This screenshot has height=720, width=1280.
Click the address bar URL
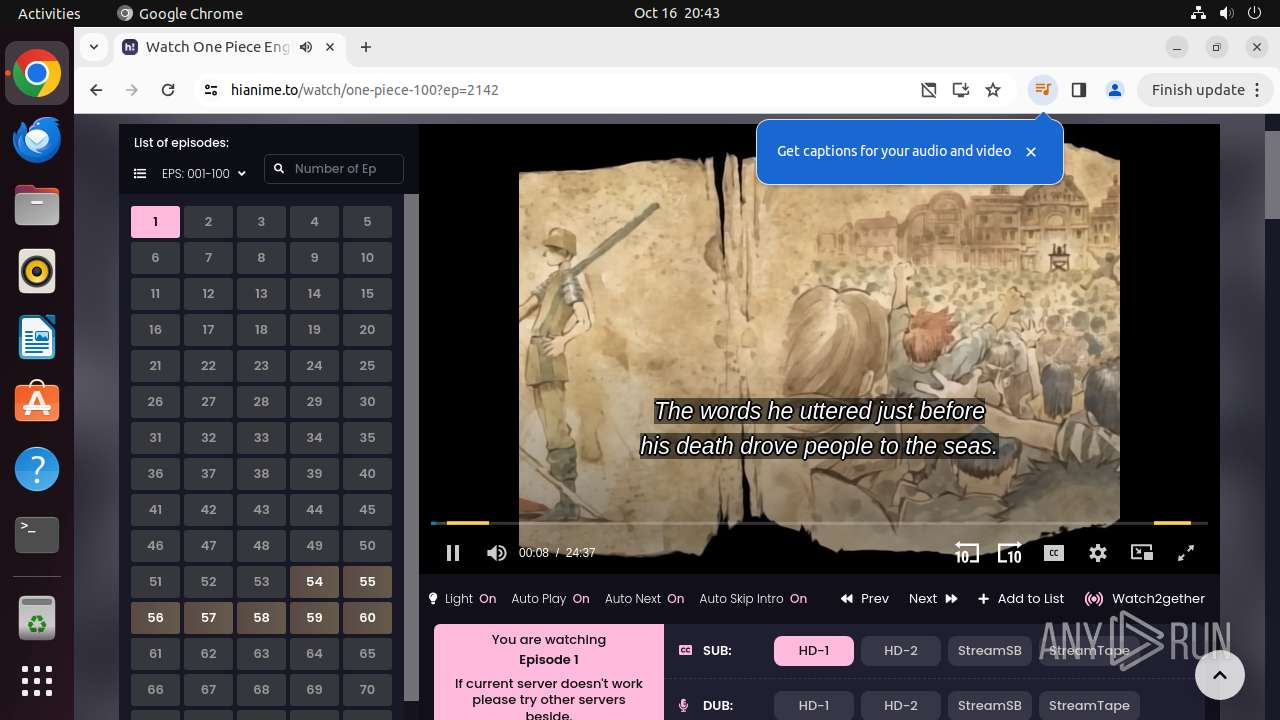click(x=364, y=90)
